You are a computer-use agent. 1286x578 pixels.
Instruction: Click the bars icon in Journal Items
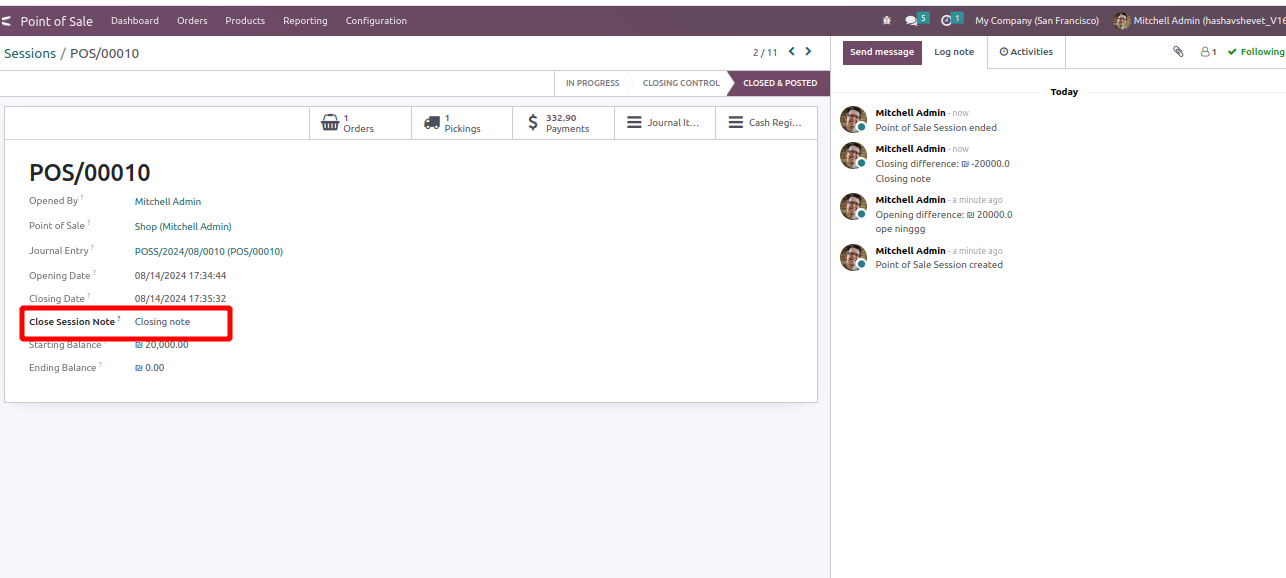[634, 123]
